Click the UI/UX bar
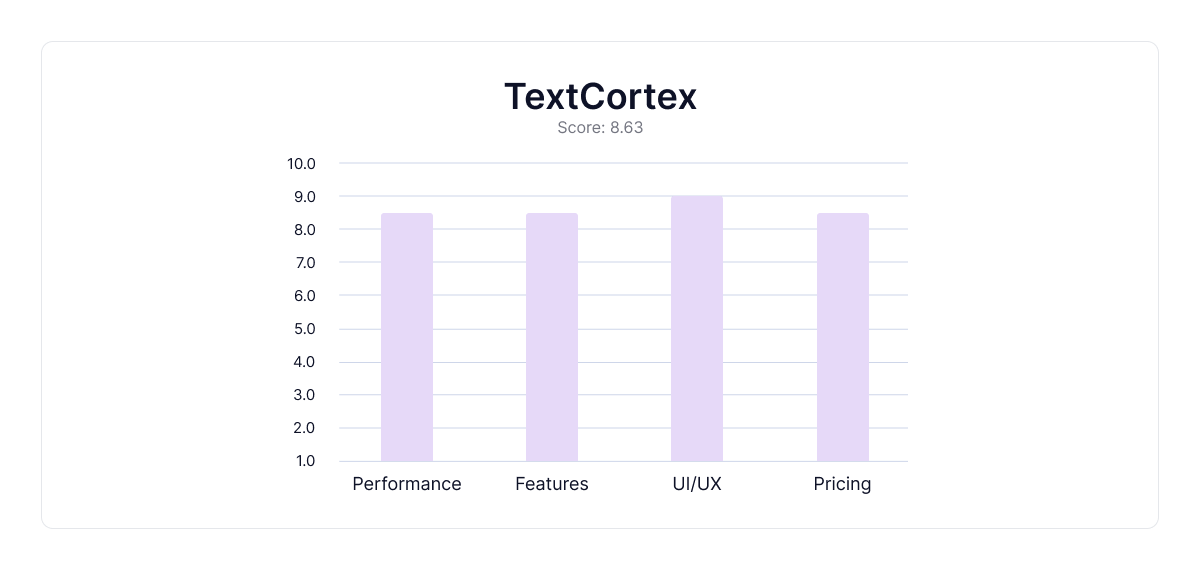Screen dimensions: 1200x570 [697, 329]
